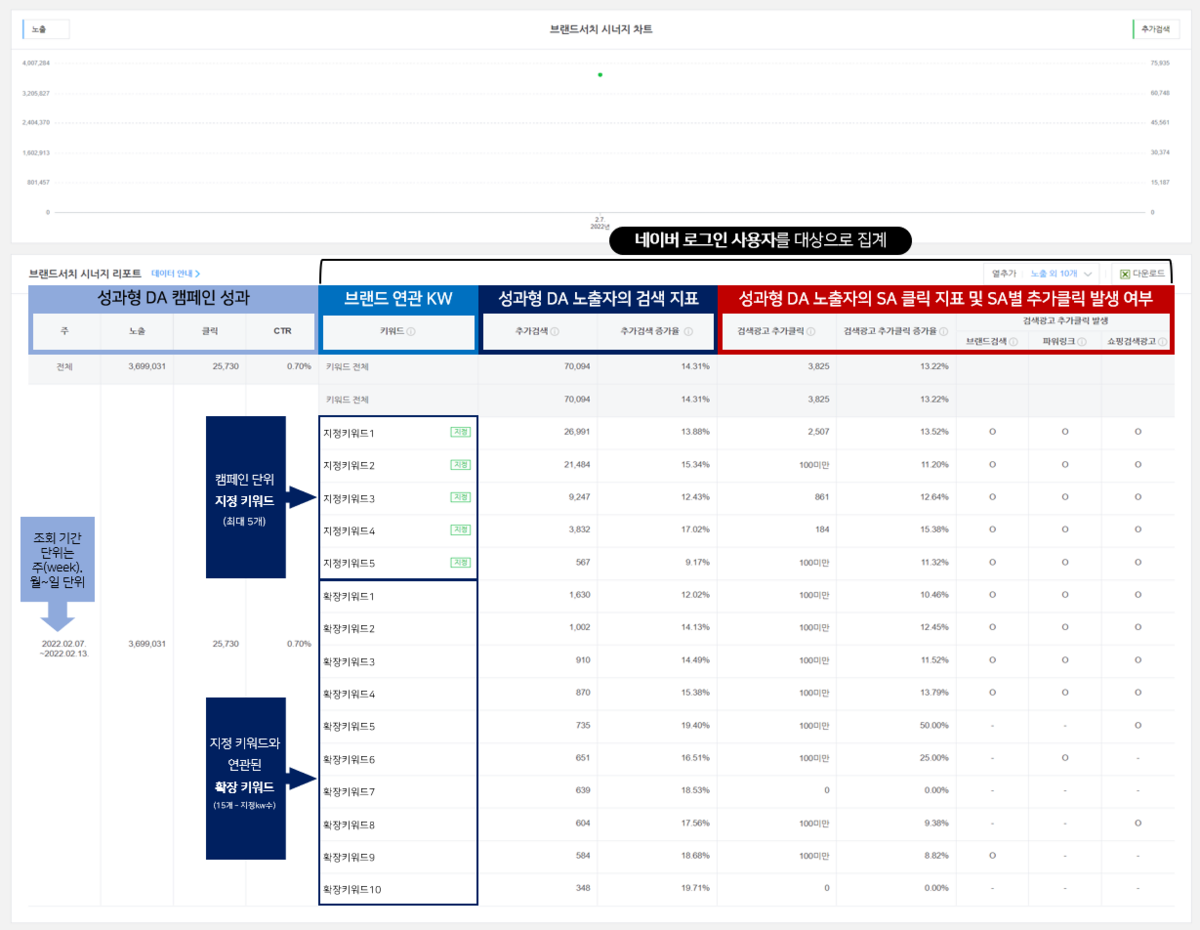Toggle the 추가검색 chart legend on the right
Viewport: 1200px width, 930px height.
pyautogui.click(x=1158, y=30)
